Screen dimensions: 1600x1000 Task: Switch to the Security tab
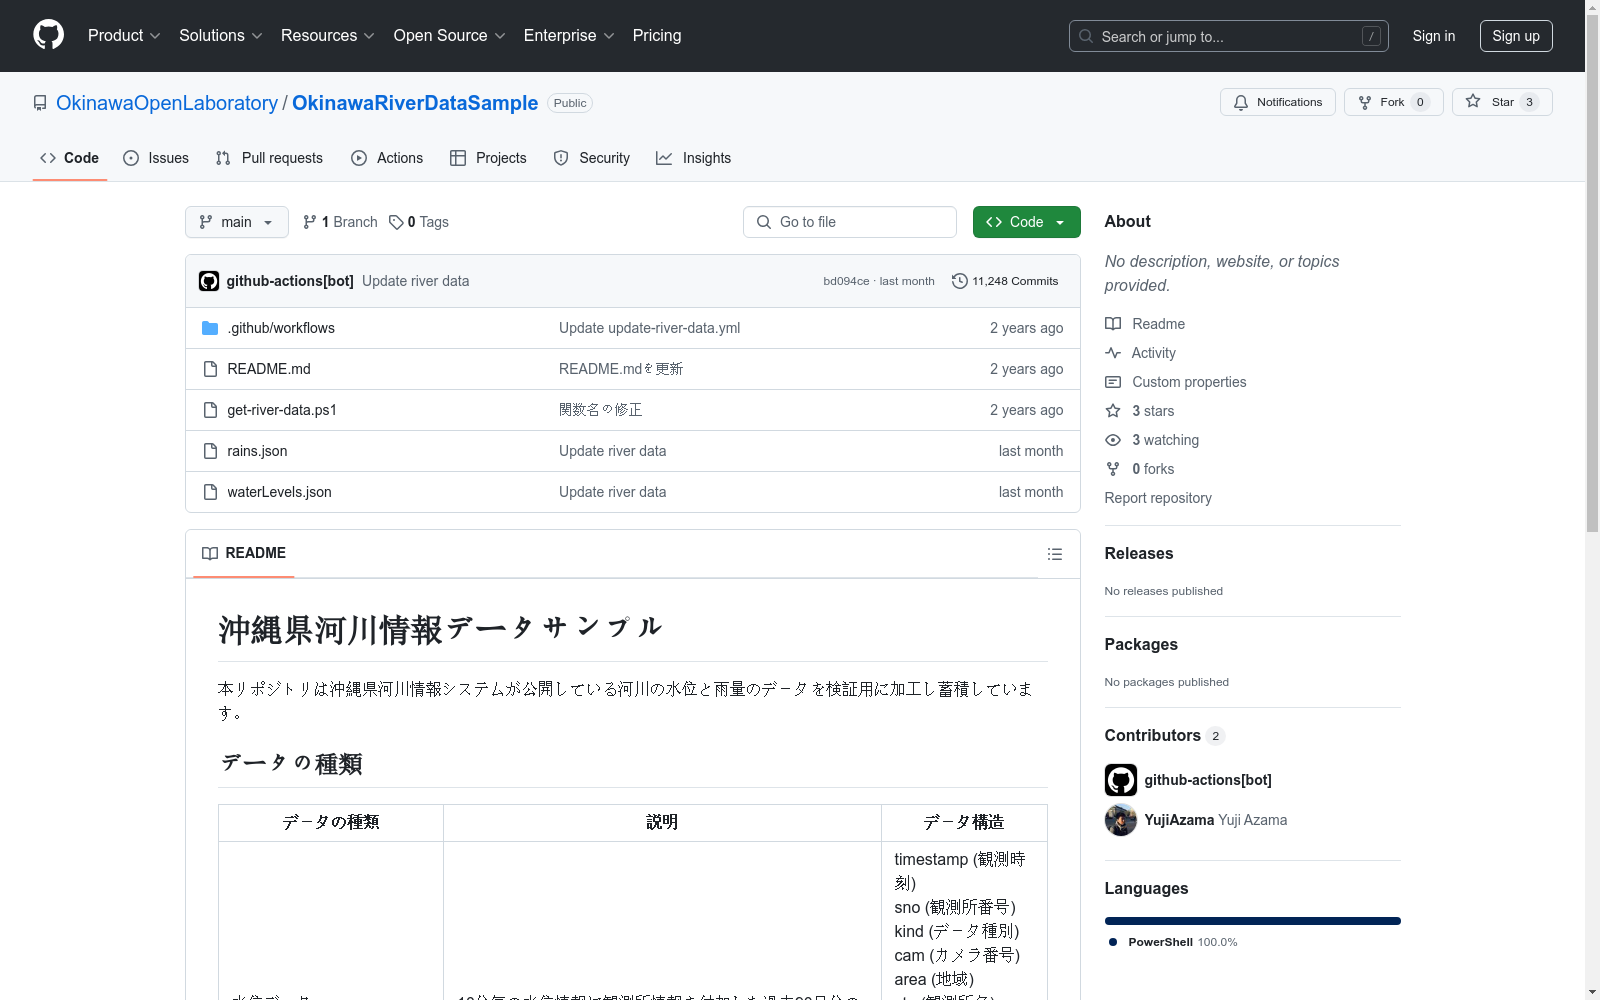pos(592,158)
